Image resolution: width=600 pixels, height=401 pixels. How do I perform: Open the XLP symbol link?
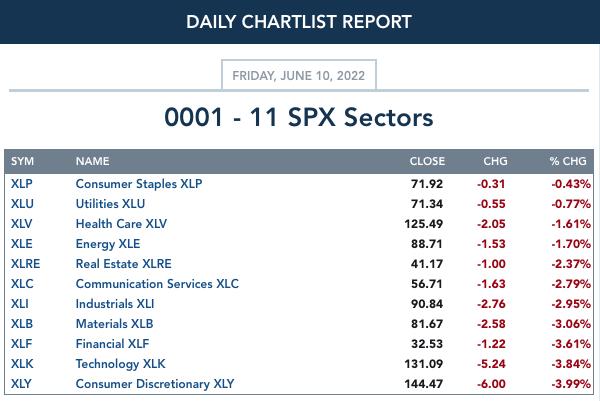click(21, 184)
